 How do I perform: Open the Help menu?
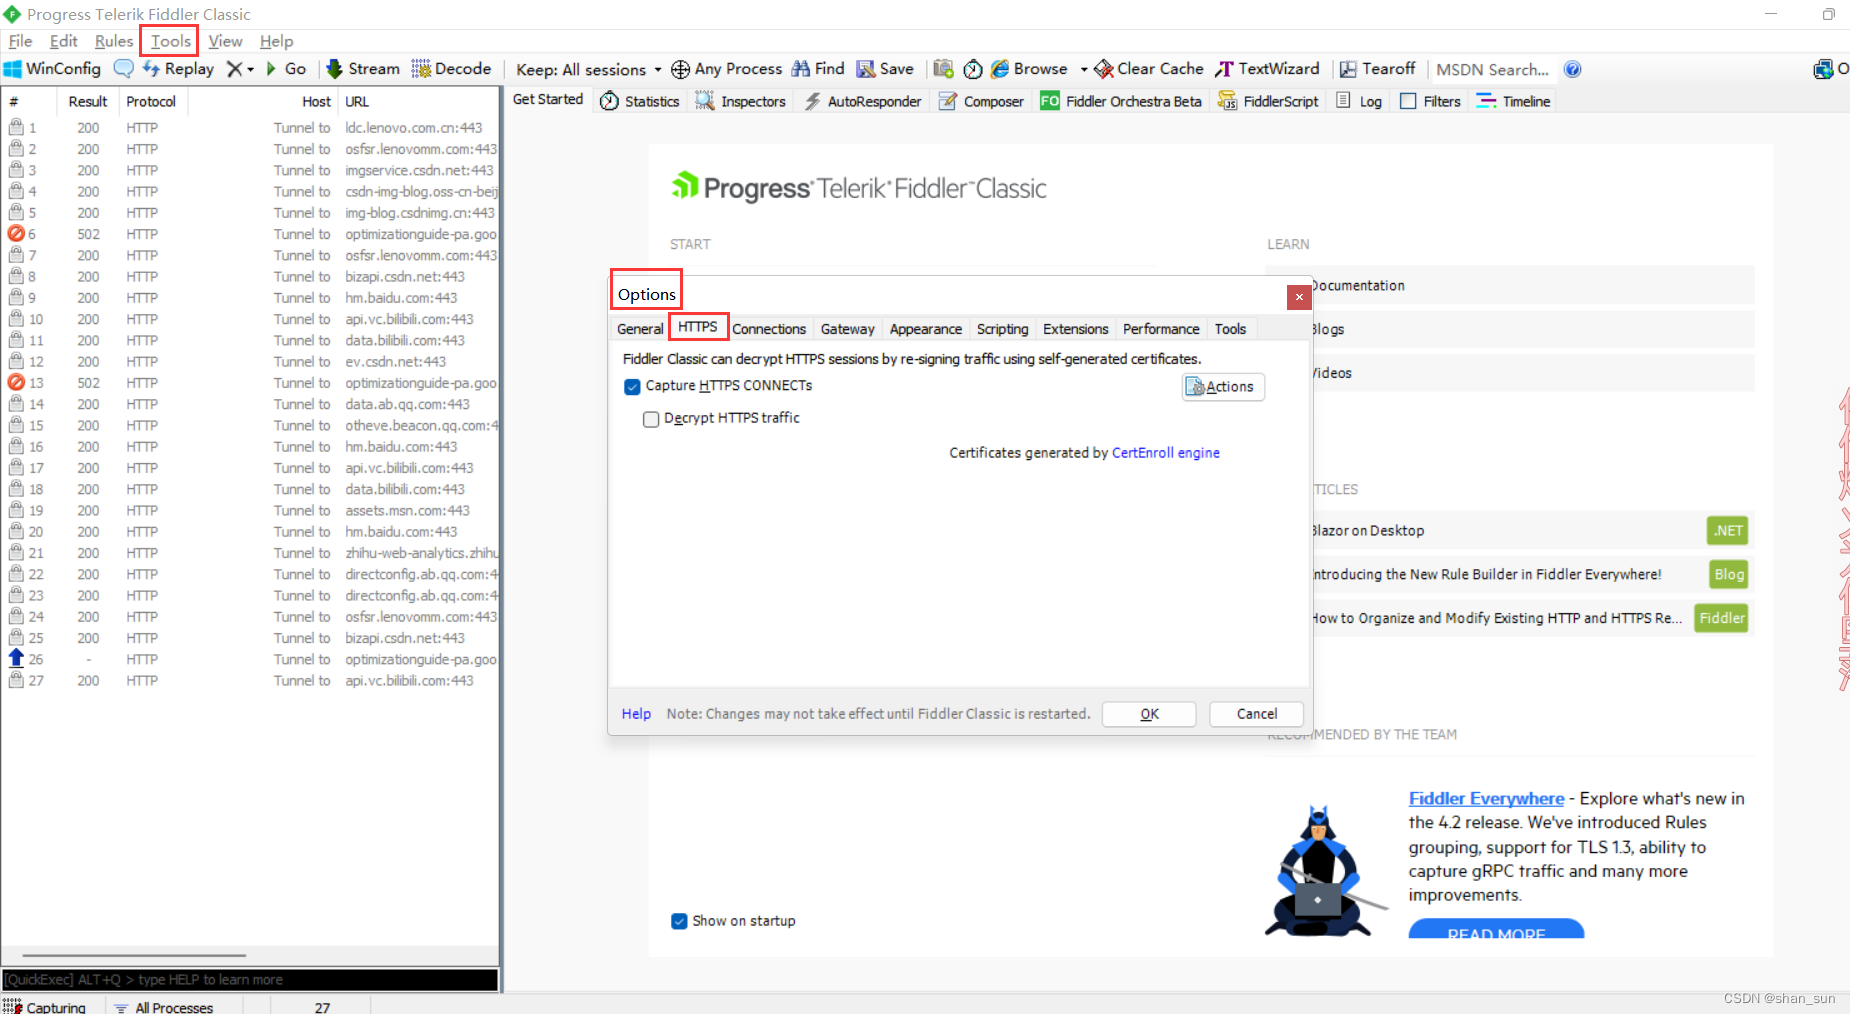(x=276, y=41)
